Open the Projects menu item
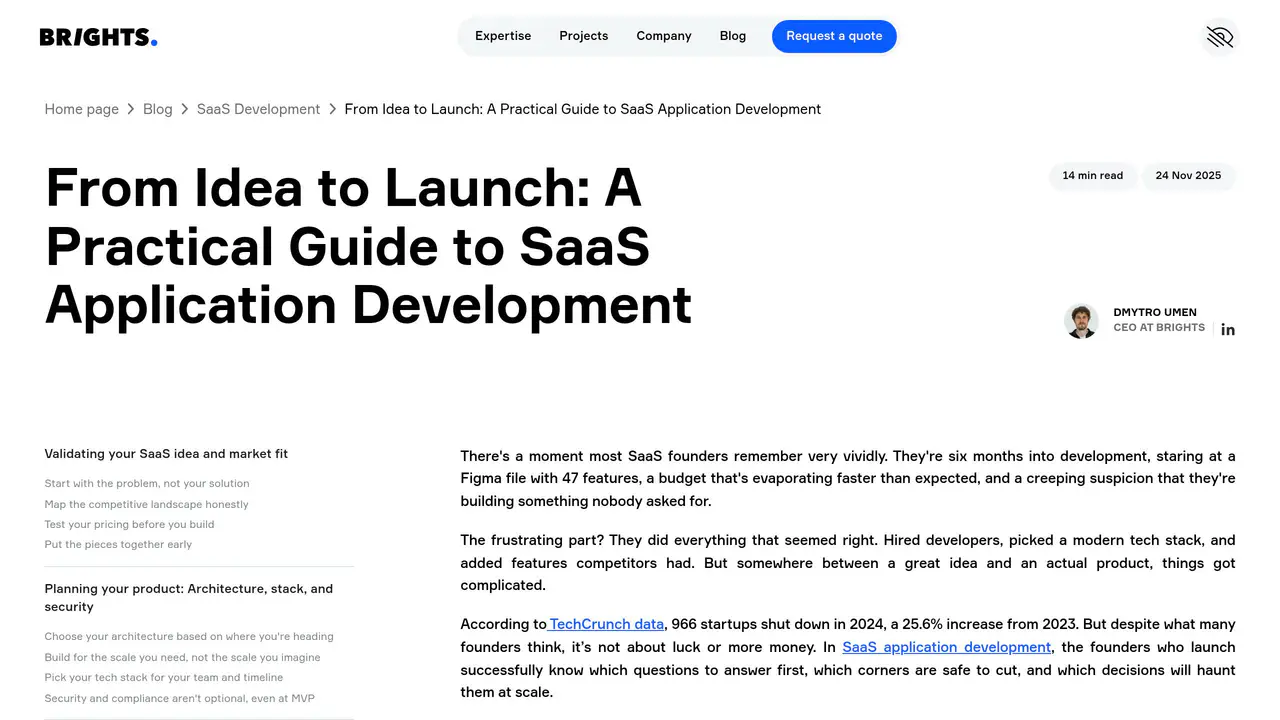1280x720 pixels. 584,36
